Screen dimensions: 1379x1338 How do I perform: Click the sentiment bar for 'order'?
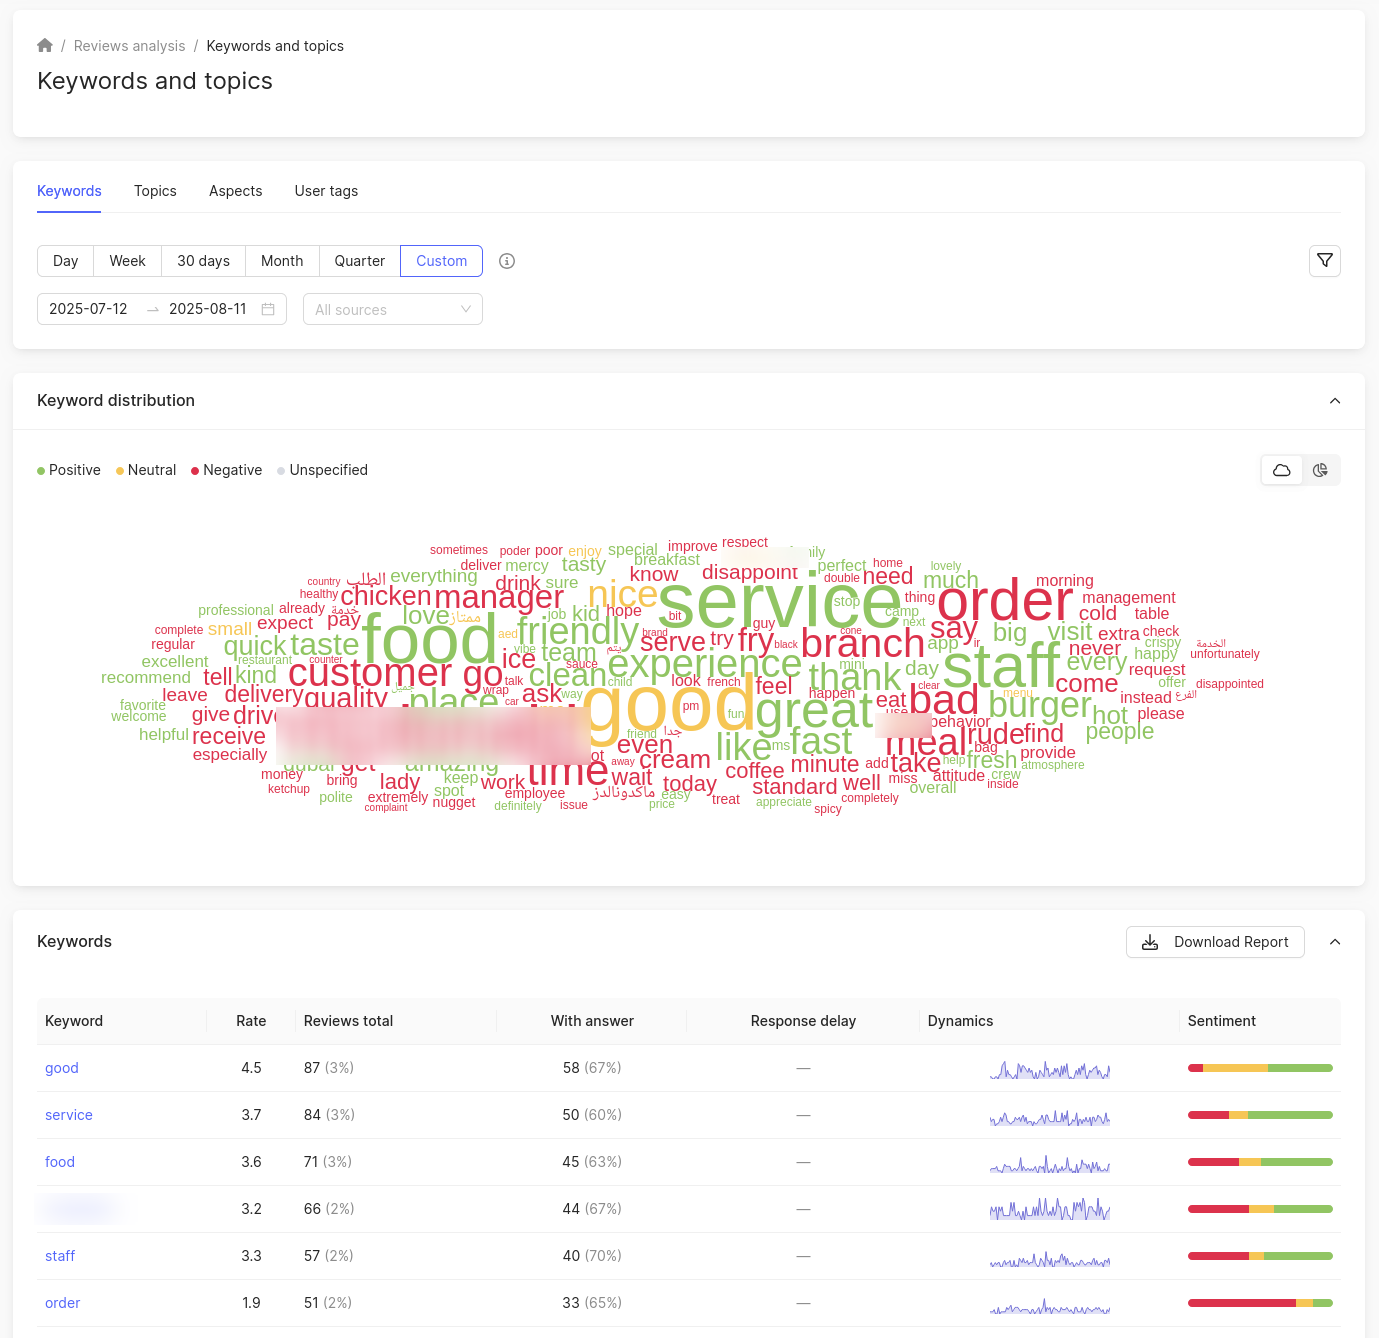(x=1259, y=1303)
